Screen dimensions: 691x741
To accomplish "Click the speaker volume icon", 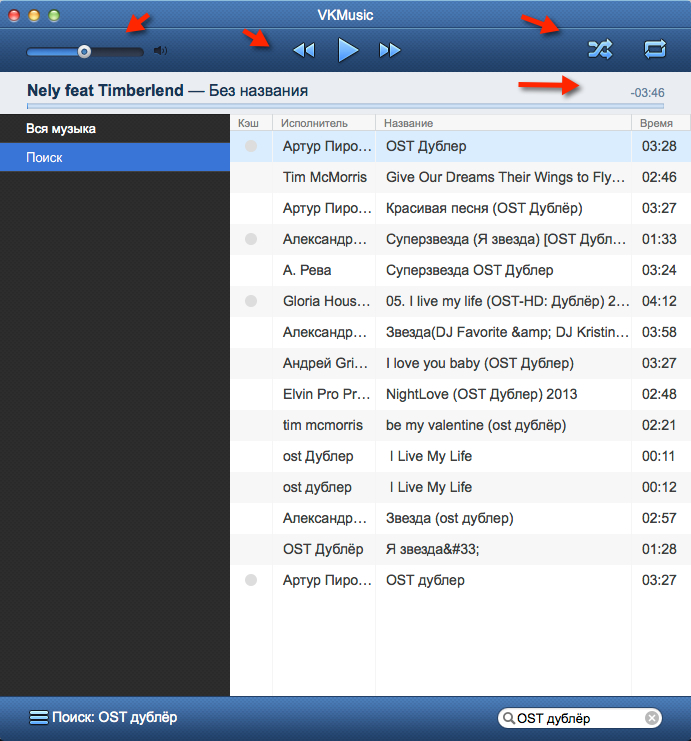I will click(x=161, y=51).
